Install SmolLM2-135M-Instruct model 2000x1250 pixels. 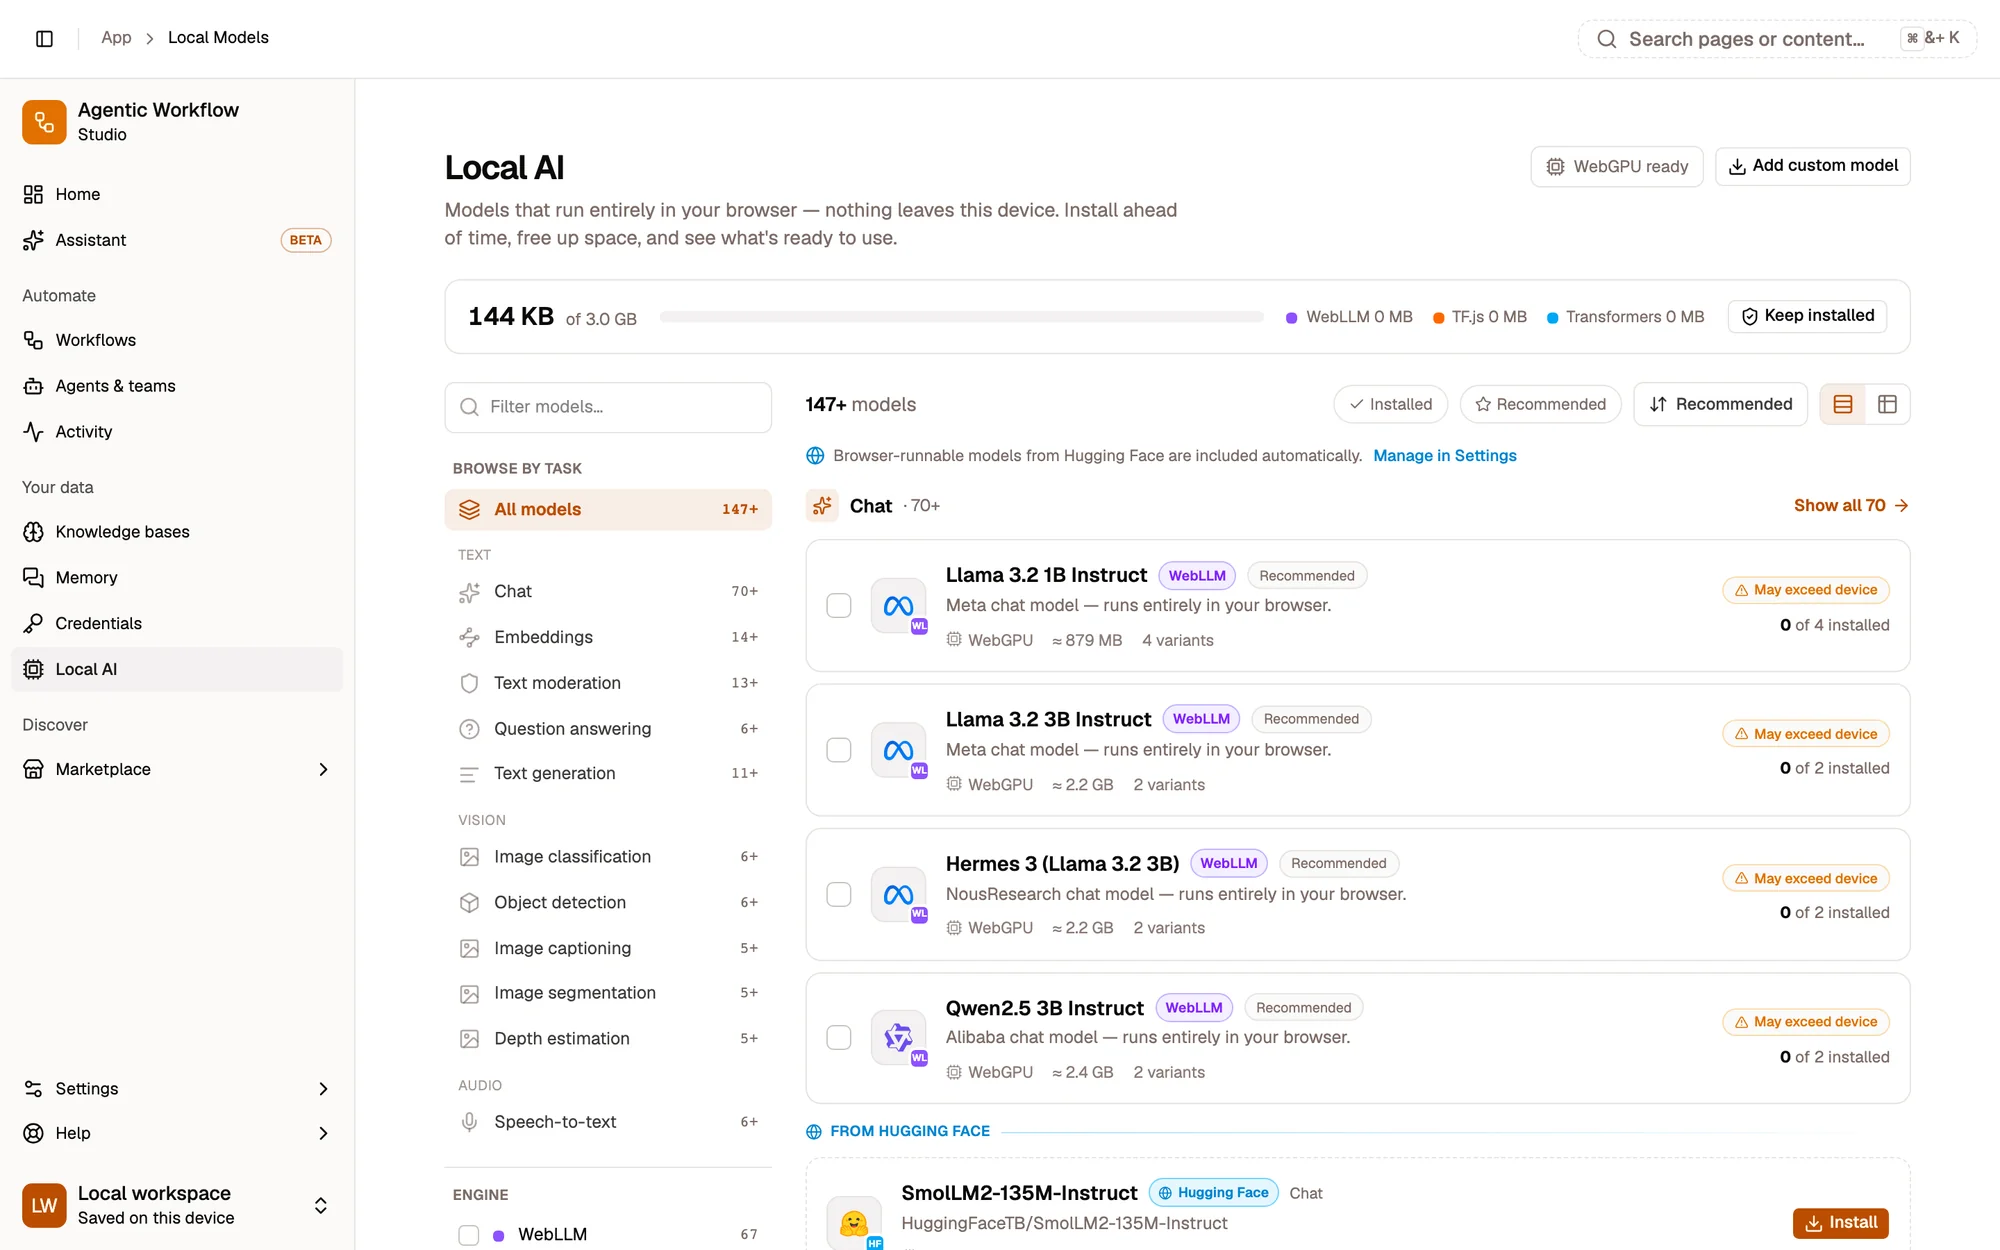tap(1840, 1223)
